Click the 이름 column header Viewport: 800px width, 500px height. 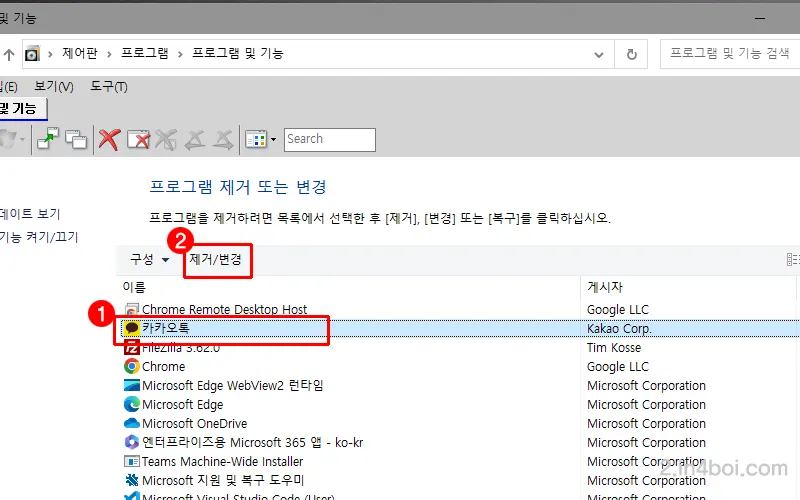[x=134, y=287]
